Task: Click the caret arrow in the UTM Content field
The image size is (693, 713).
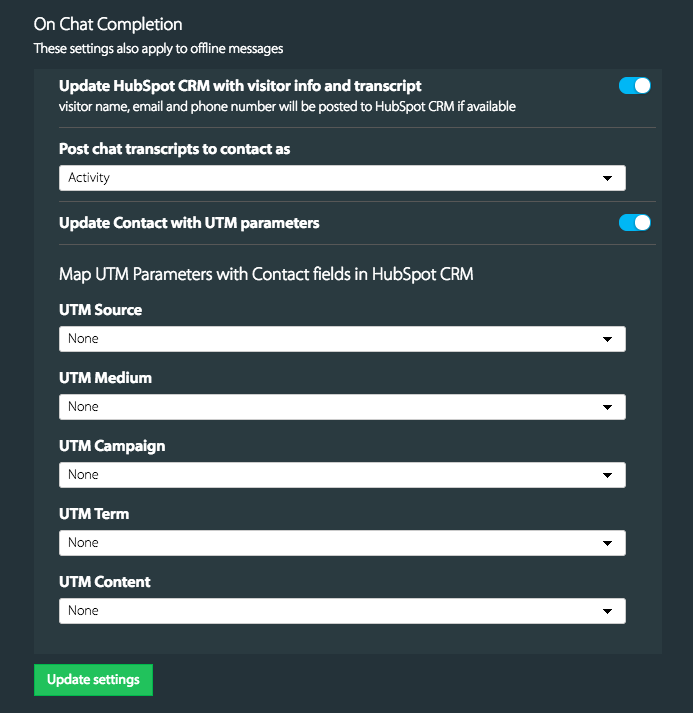Action: (607, 611)
